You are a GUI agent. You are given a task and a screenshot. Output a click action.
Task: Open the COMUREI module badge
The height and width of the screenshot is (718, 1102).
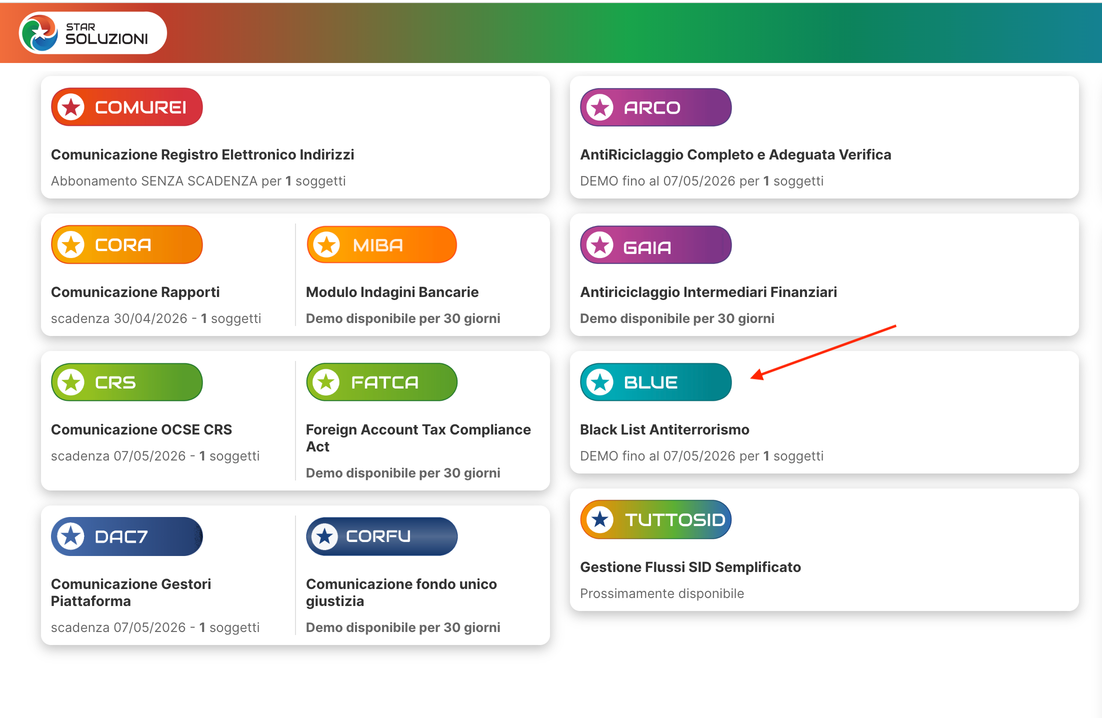point(127,107)
